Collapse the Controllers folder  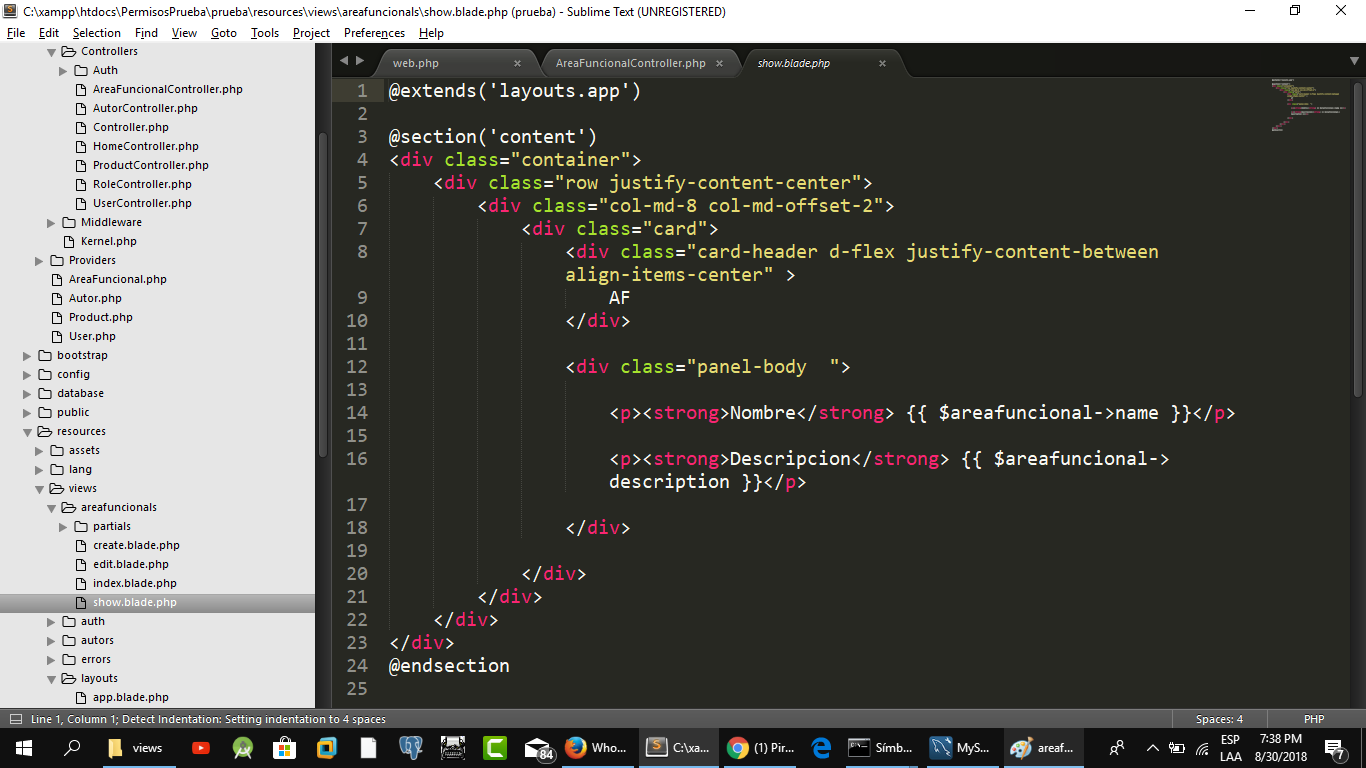[x=52, y=51]
